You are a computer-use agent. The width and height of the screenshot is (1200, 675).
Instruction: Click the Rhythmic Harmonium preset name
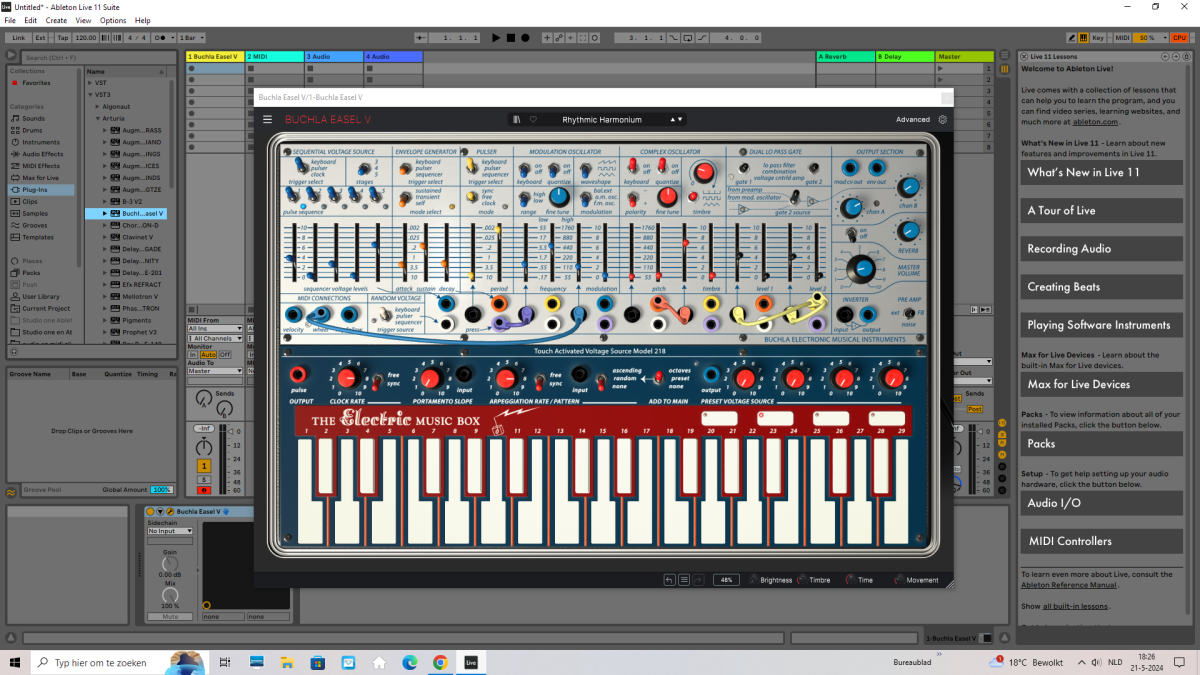click(602, 119)
